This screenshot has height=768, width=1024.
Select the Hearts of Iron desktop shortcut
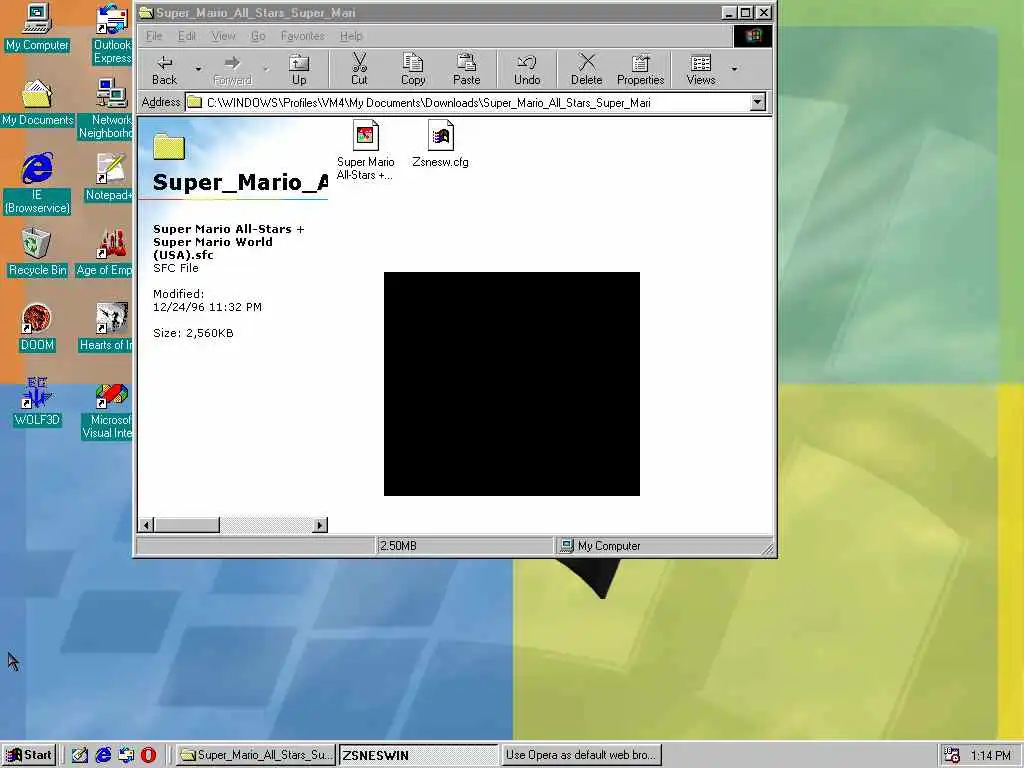point(106,328)
